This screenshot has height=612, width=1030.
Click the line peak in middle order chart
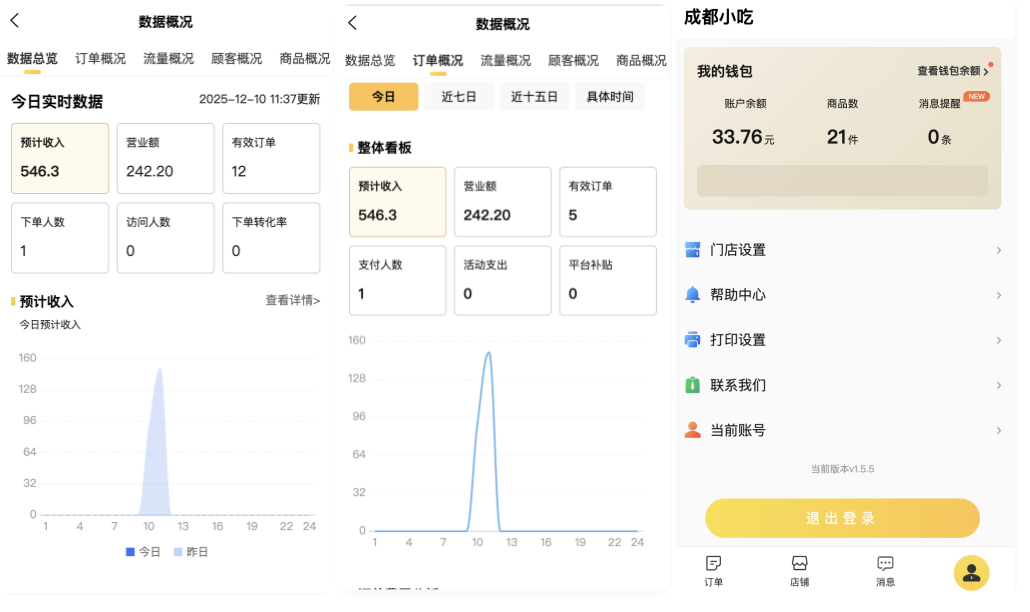click(488, 355)
